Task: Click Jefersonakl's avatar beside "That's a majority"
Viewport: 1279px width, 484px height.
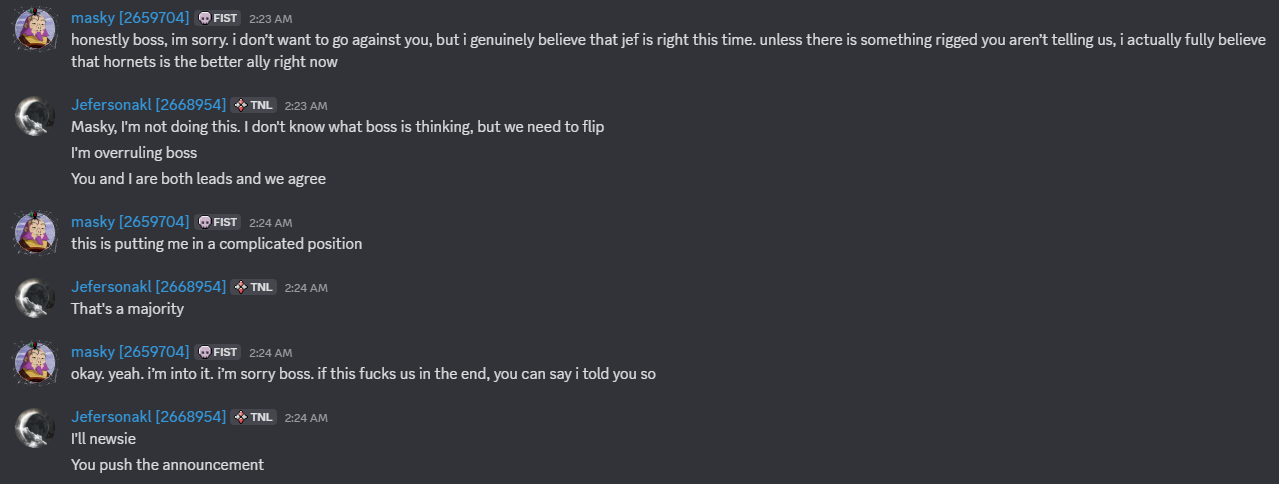Action: click(x=35, y=297)
